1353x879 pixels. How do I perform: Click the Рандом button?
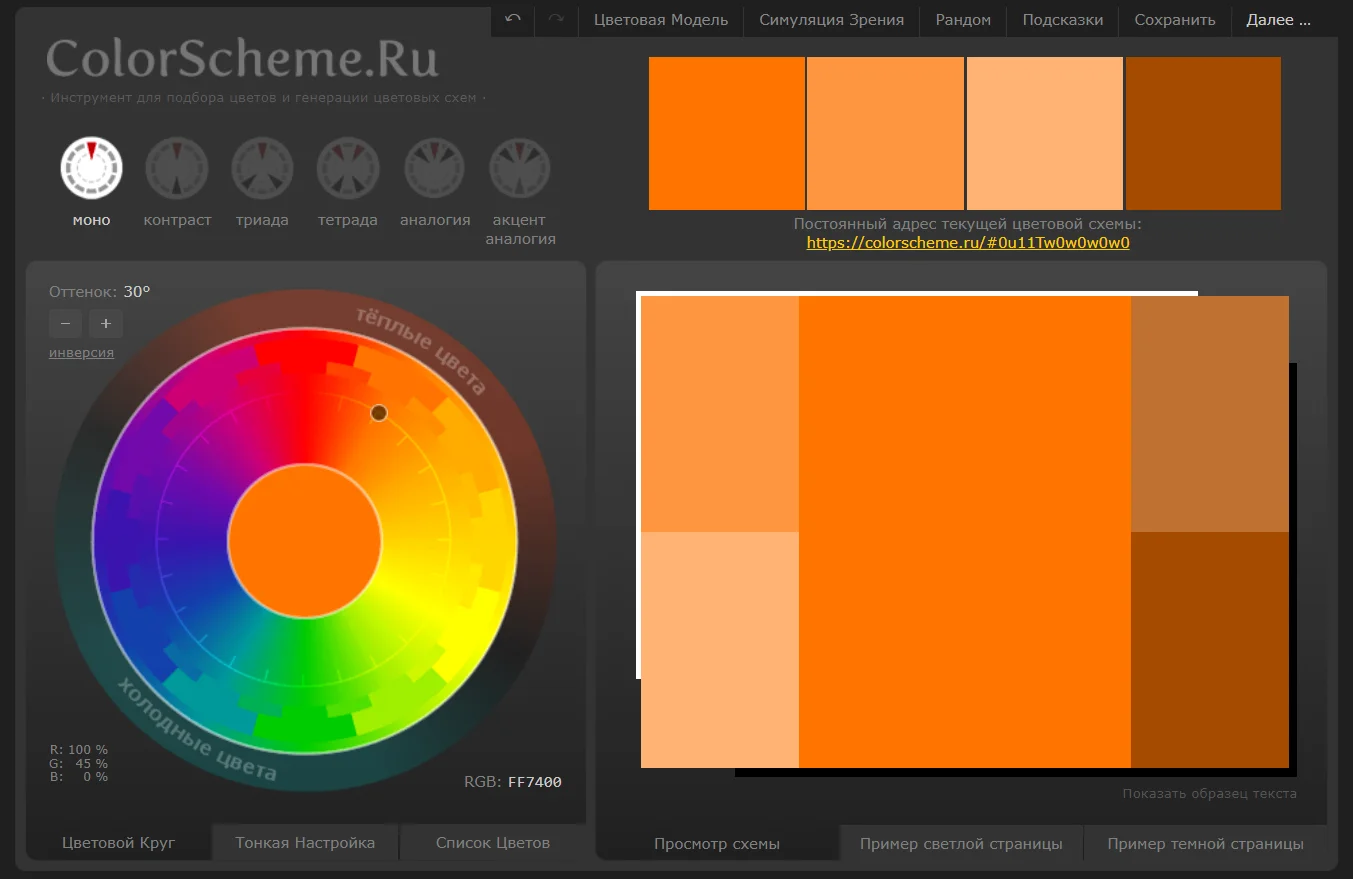click(963, 20)
